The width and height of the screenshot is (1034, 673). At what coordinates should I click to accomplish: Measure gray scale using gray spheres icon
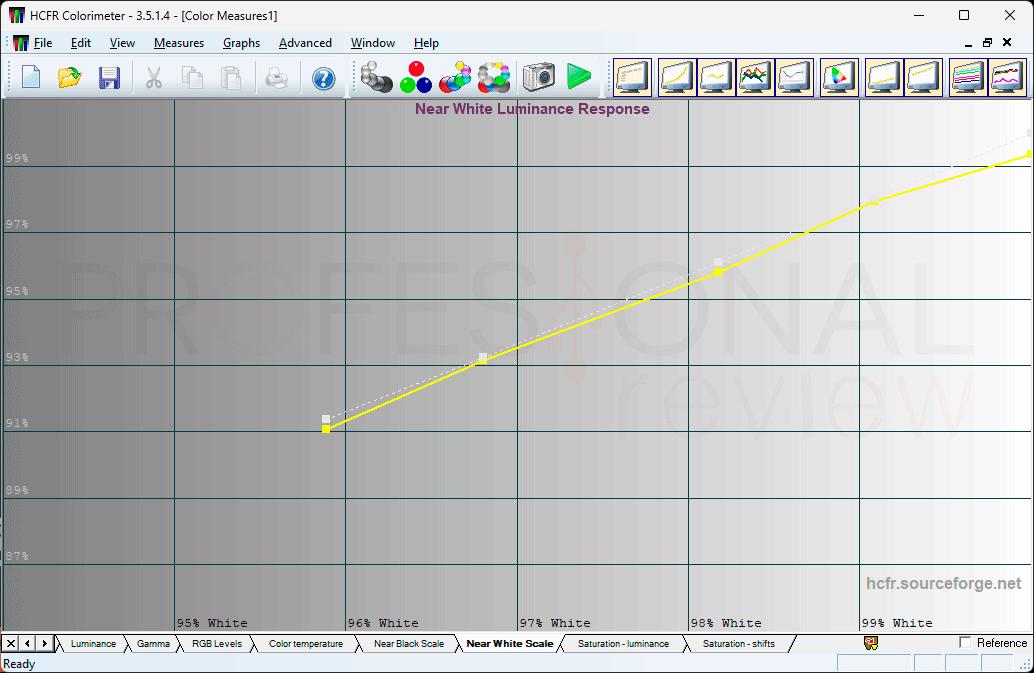pos(377,77)
